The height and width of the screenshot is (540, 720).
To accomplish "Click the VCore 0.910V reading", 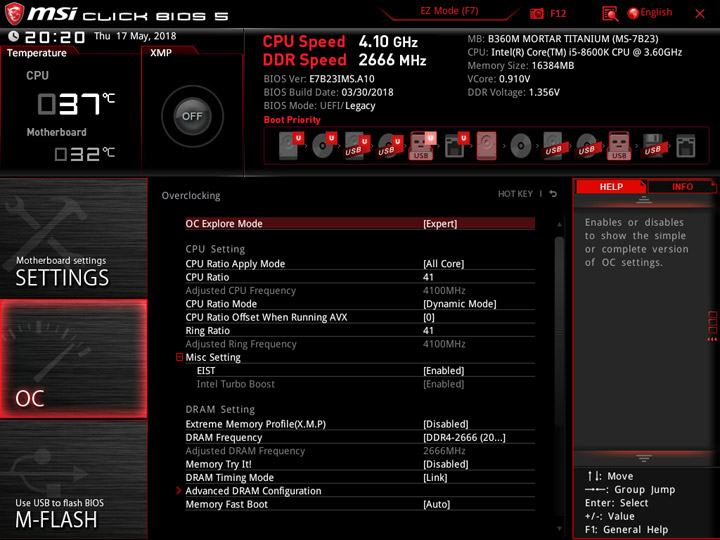I will 499,79.
